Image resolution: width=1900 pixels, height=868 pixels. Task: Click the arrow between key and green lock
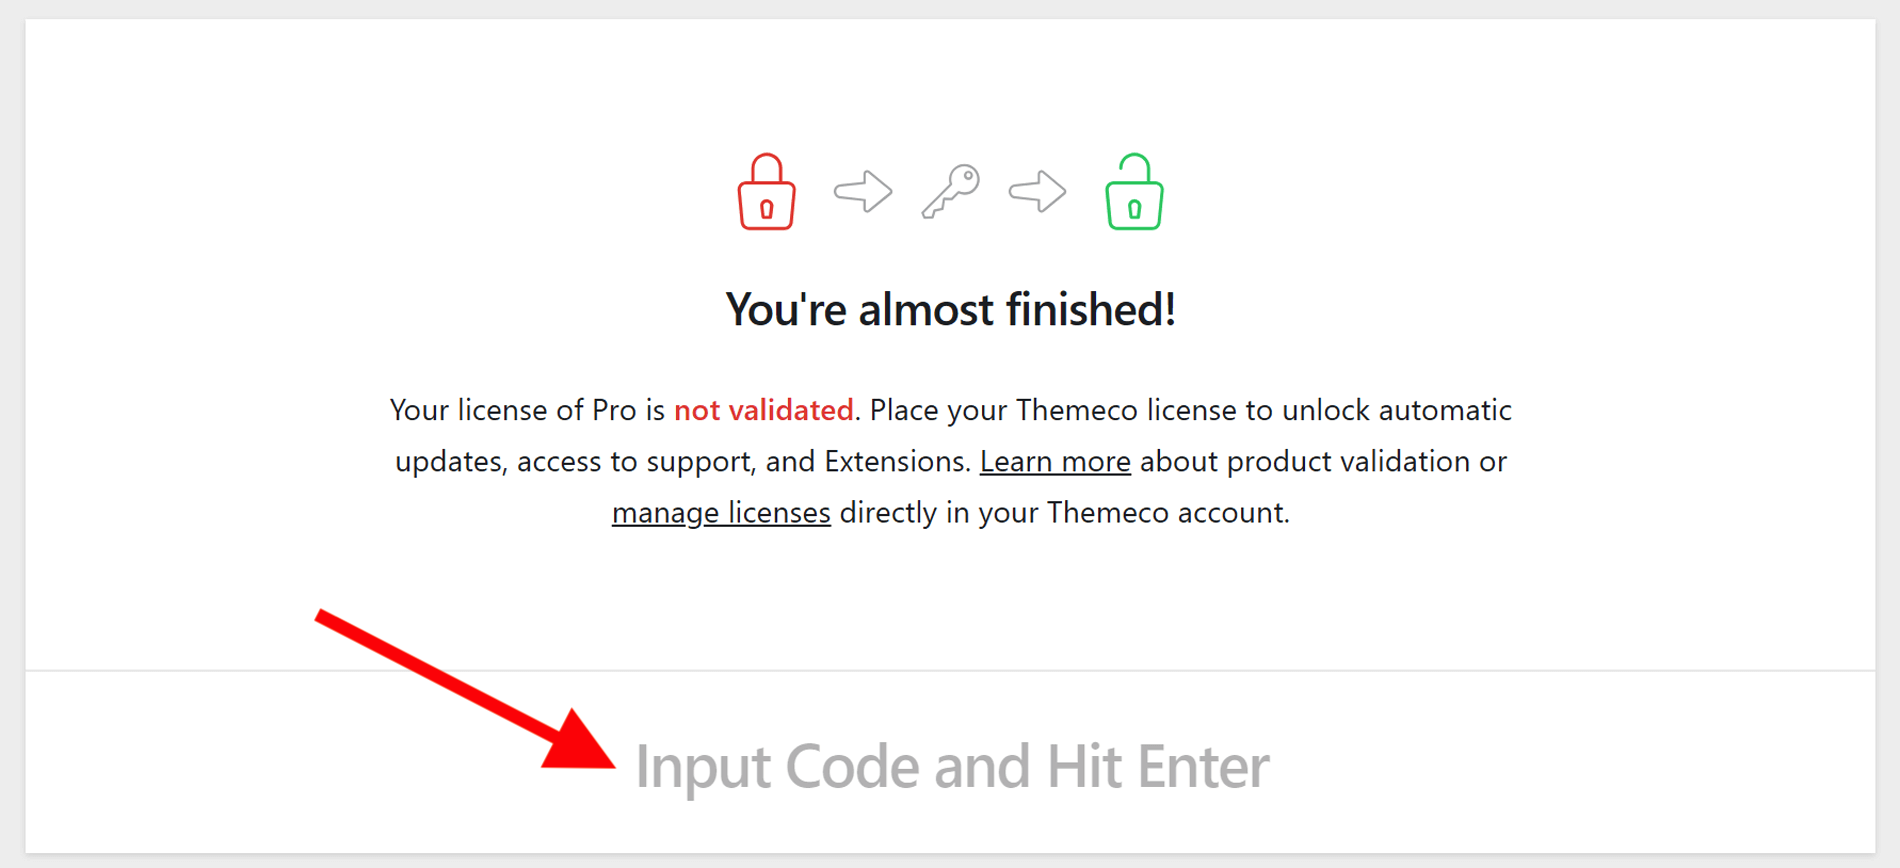pos(1038,190)
